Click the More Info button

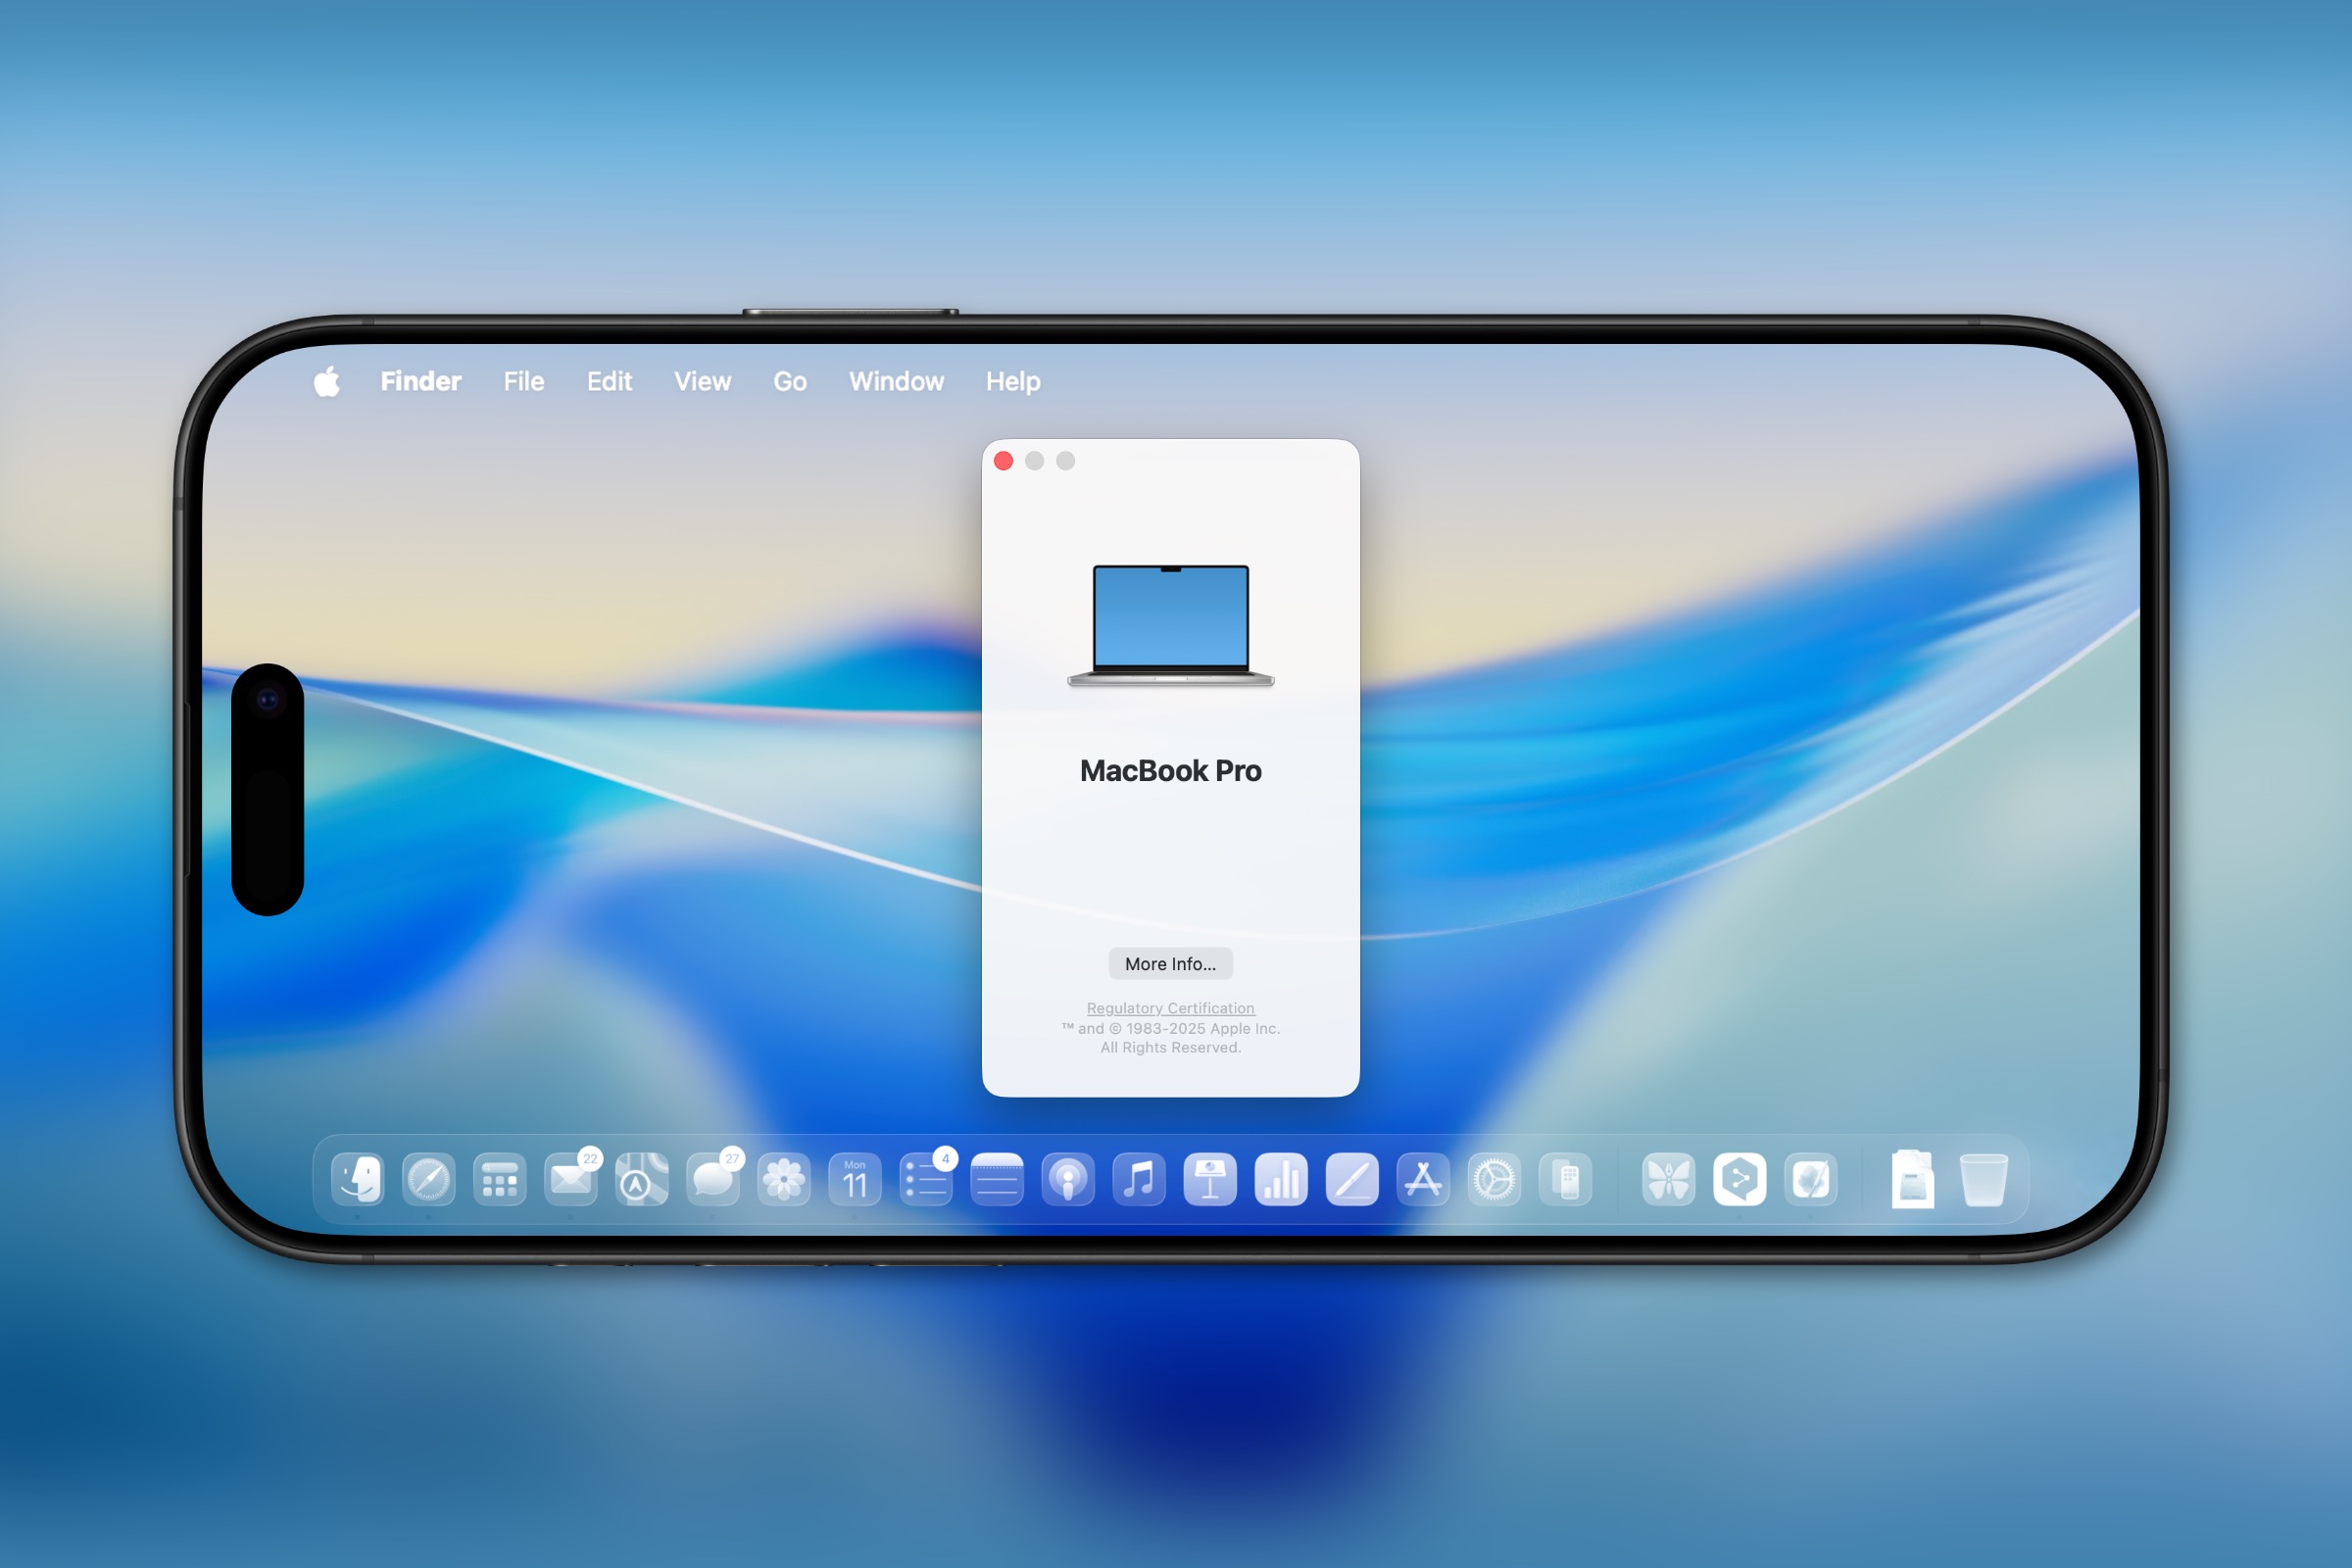pyautogui.click(x=1170, y=963)
